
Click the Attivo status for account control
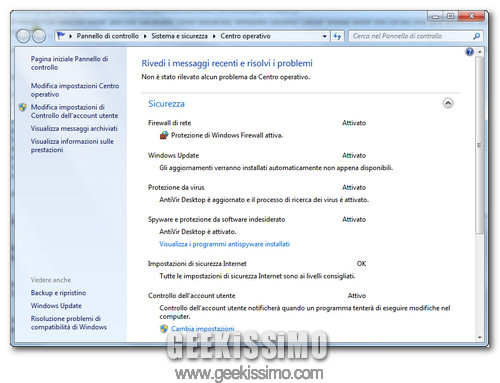click(x=357, y=296)
